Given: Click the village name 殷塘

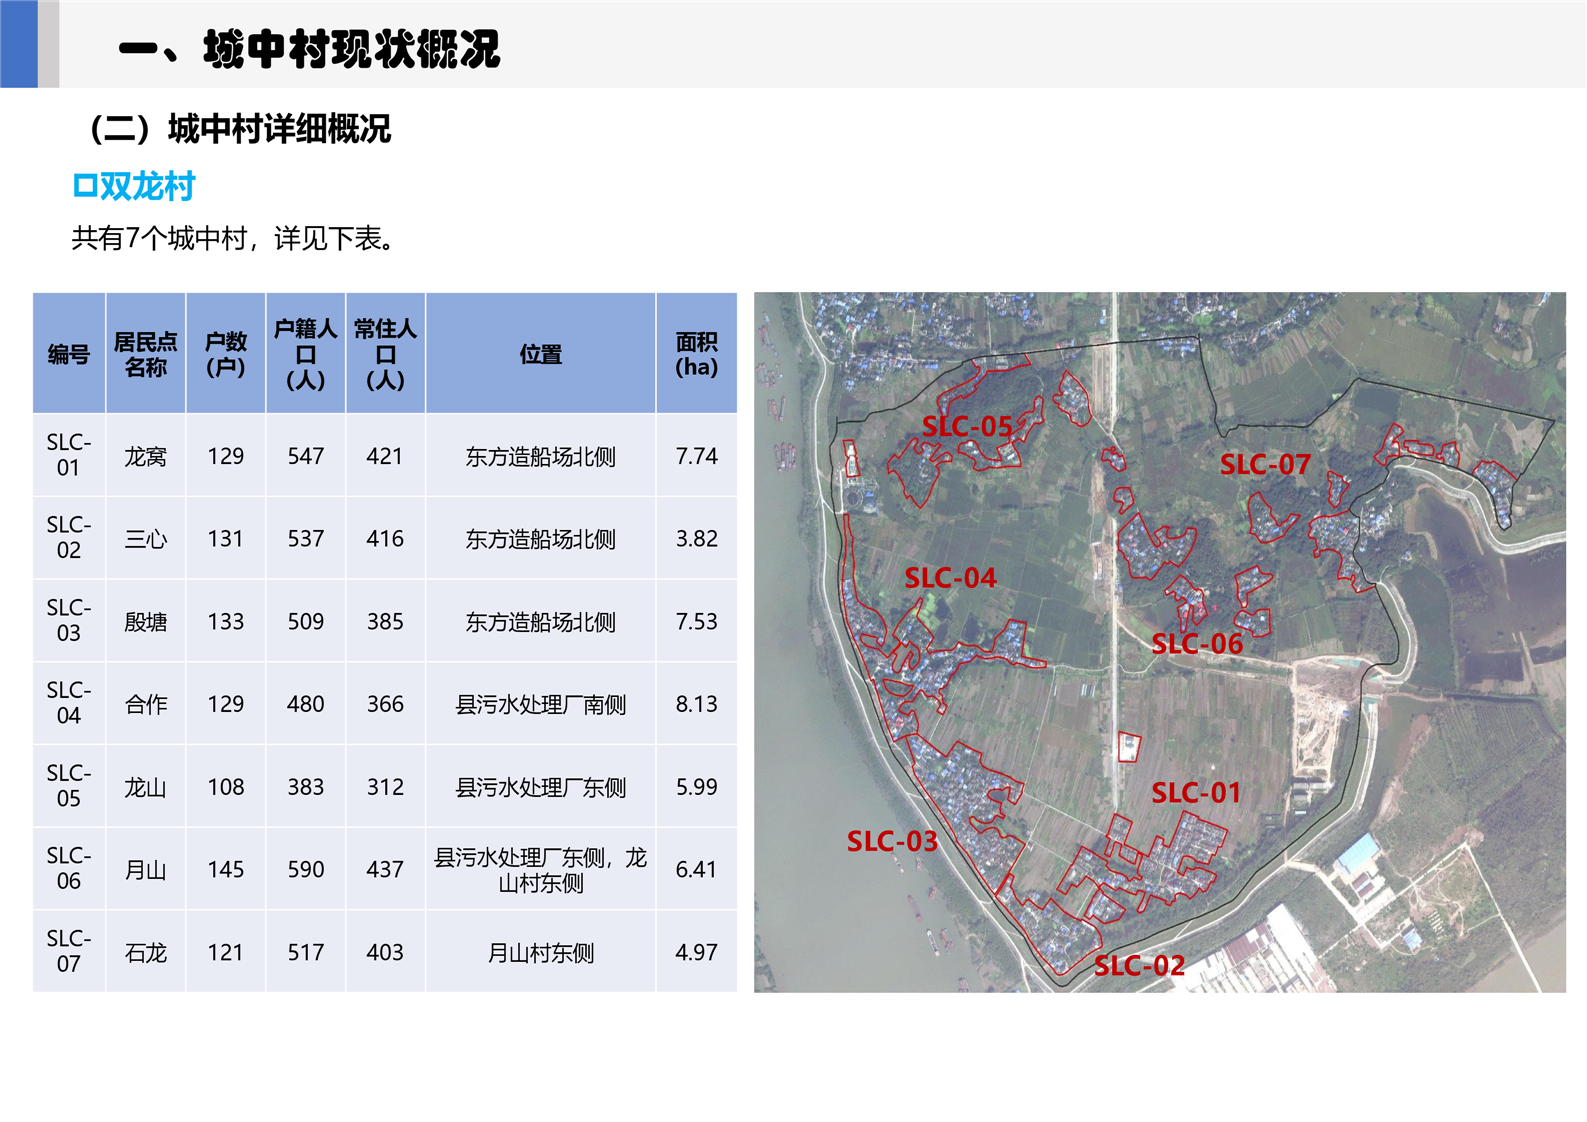Looking at the screenshot, I should click(x=146, y=622).
